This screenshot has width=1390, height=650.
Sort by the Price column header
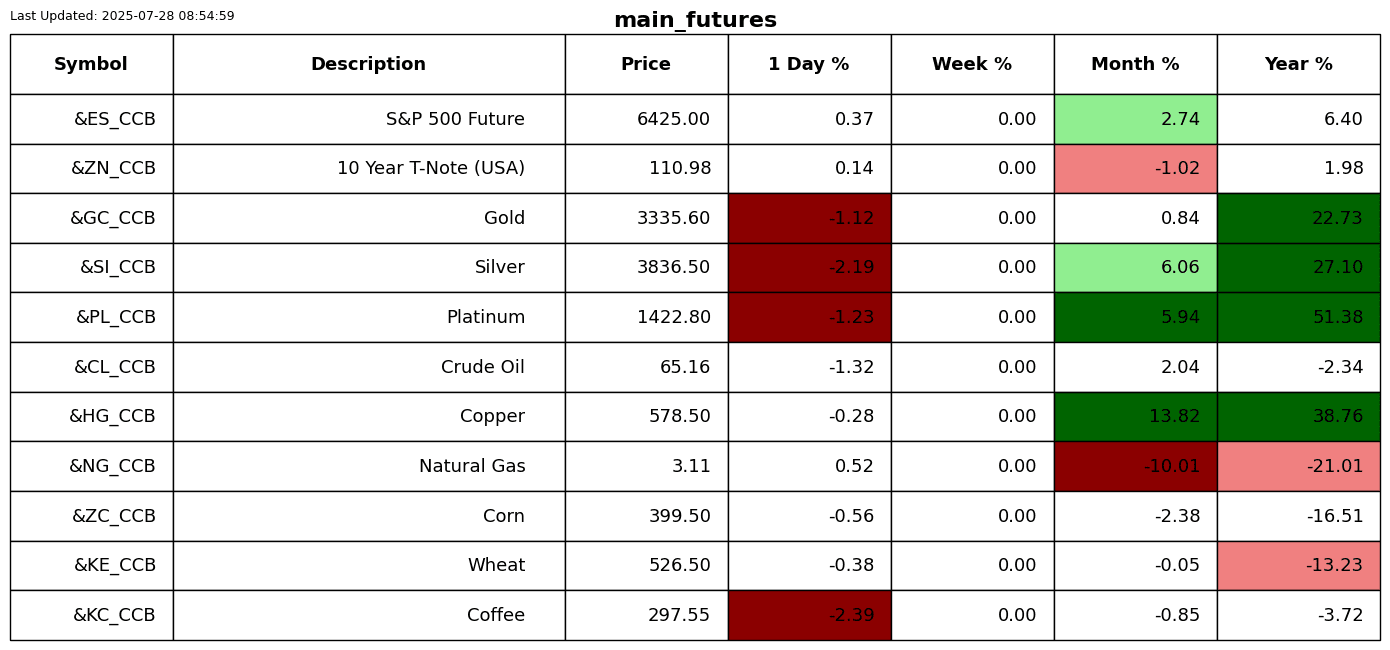tap(646, 65)
